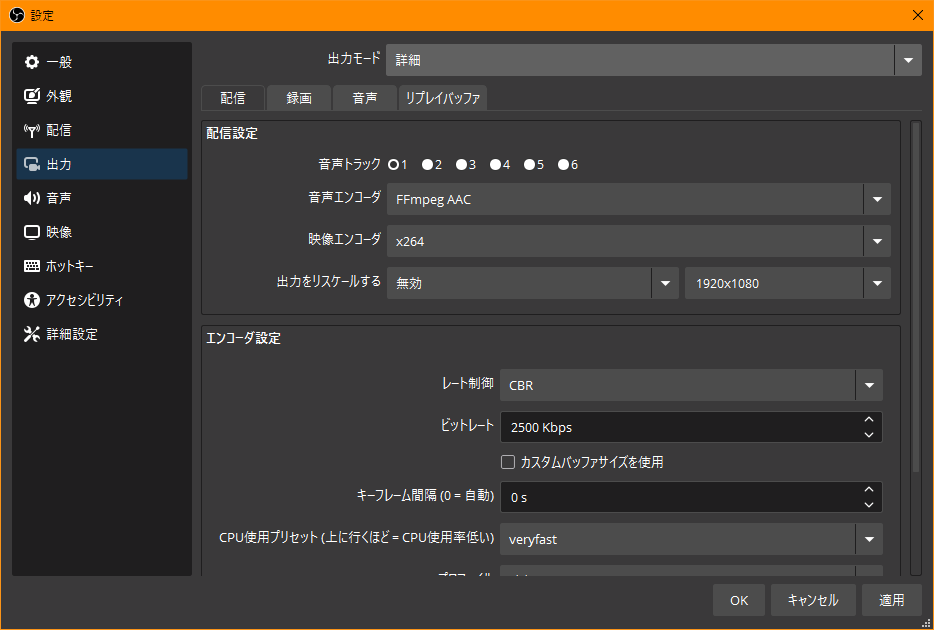
Task: Click the 出力 output icon in sidebar
Action: 32,164
